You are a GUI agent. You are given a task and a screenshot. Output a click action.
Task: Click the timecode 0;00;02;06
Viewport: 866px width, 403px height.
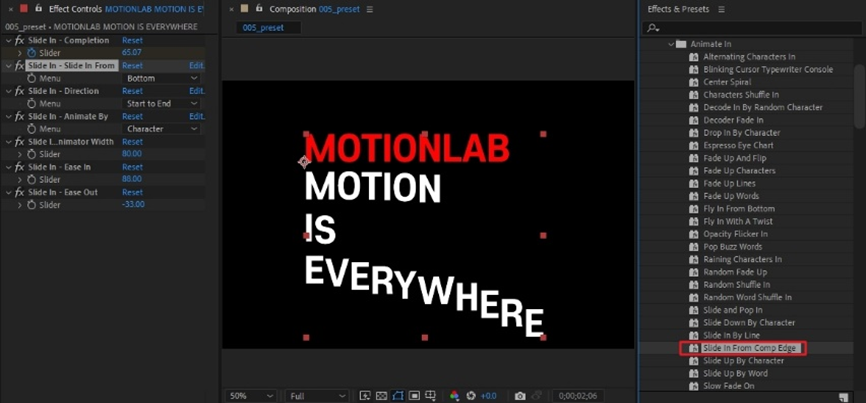[x=579, y=396]
